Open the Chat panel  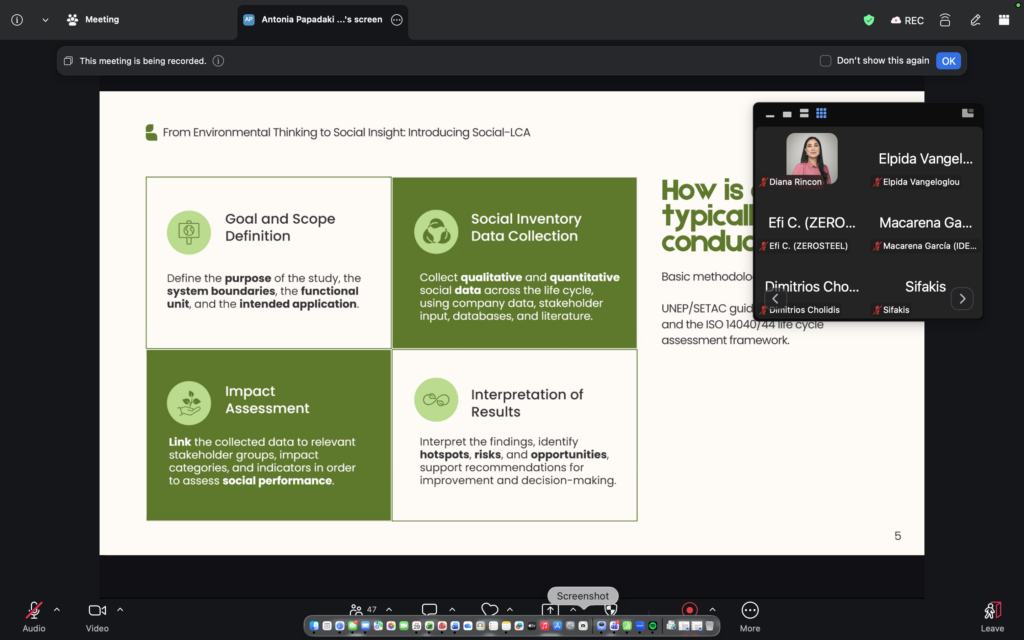pos(429,610)
